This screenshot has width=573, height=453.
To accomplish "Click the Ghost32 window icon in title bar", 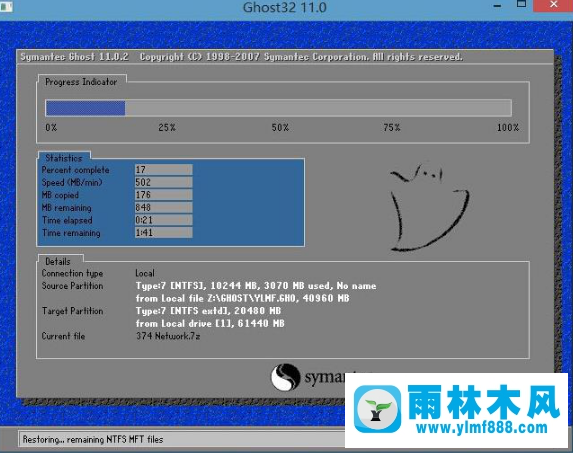I will [x=5, y=6].
